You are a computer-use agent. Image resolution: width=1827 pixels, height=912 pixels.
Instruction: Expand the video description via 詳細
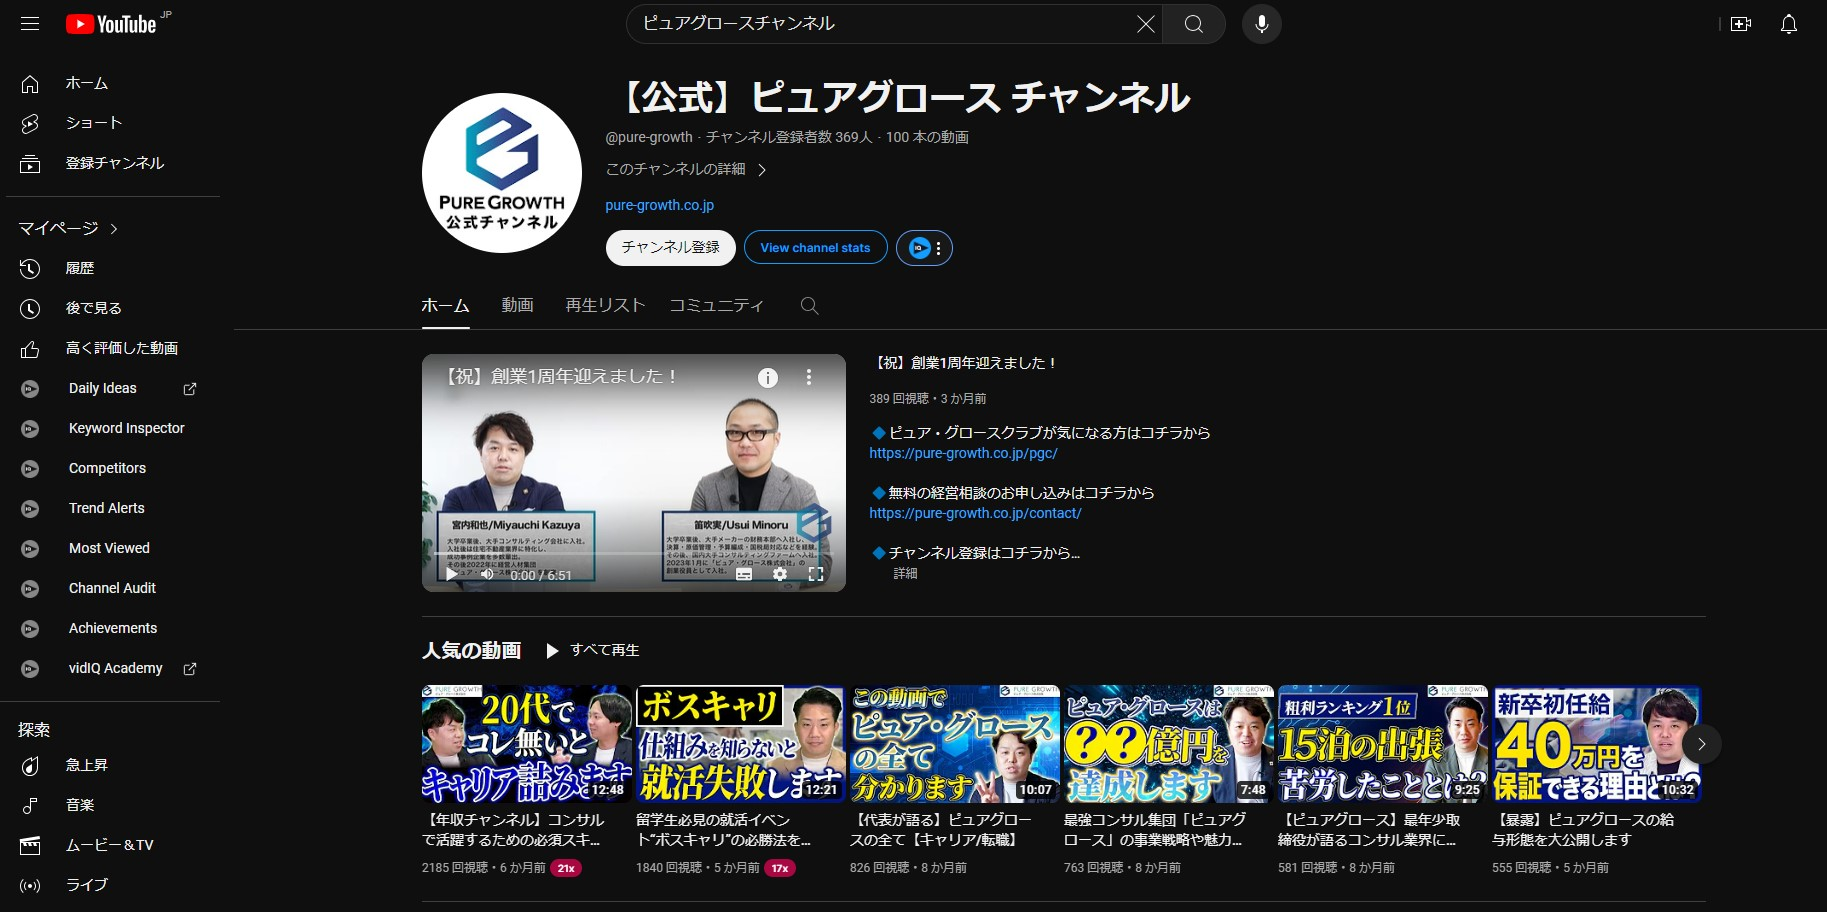click(x=903, y=573)
